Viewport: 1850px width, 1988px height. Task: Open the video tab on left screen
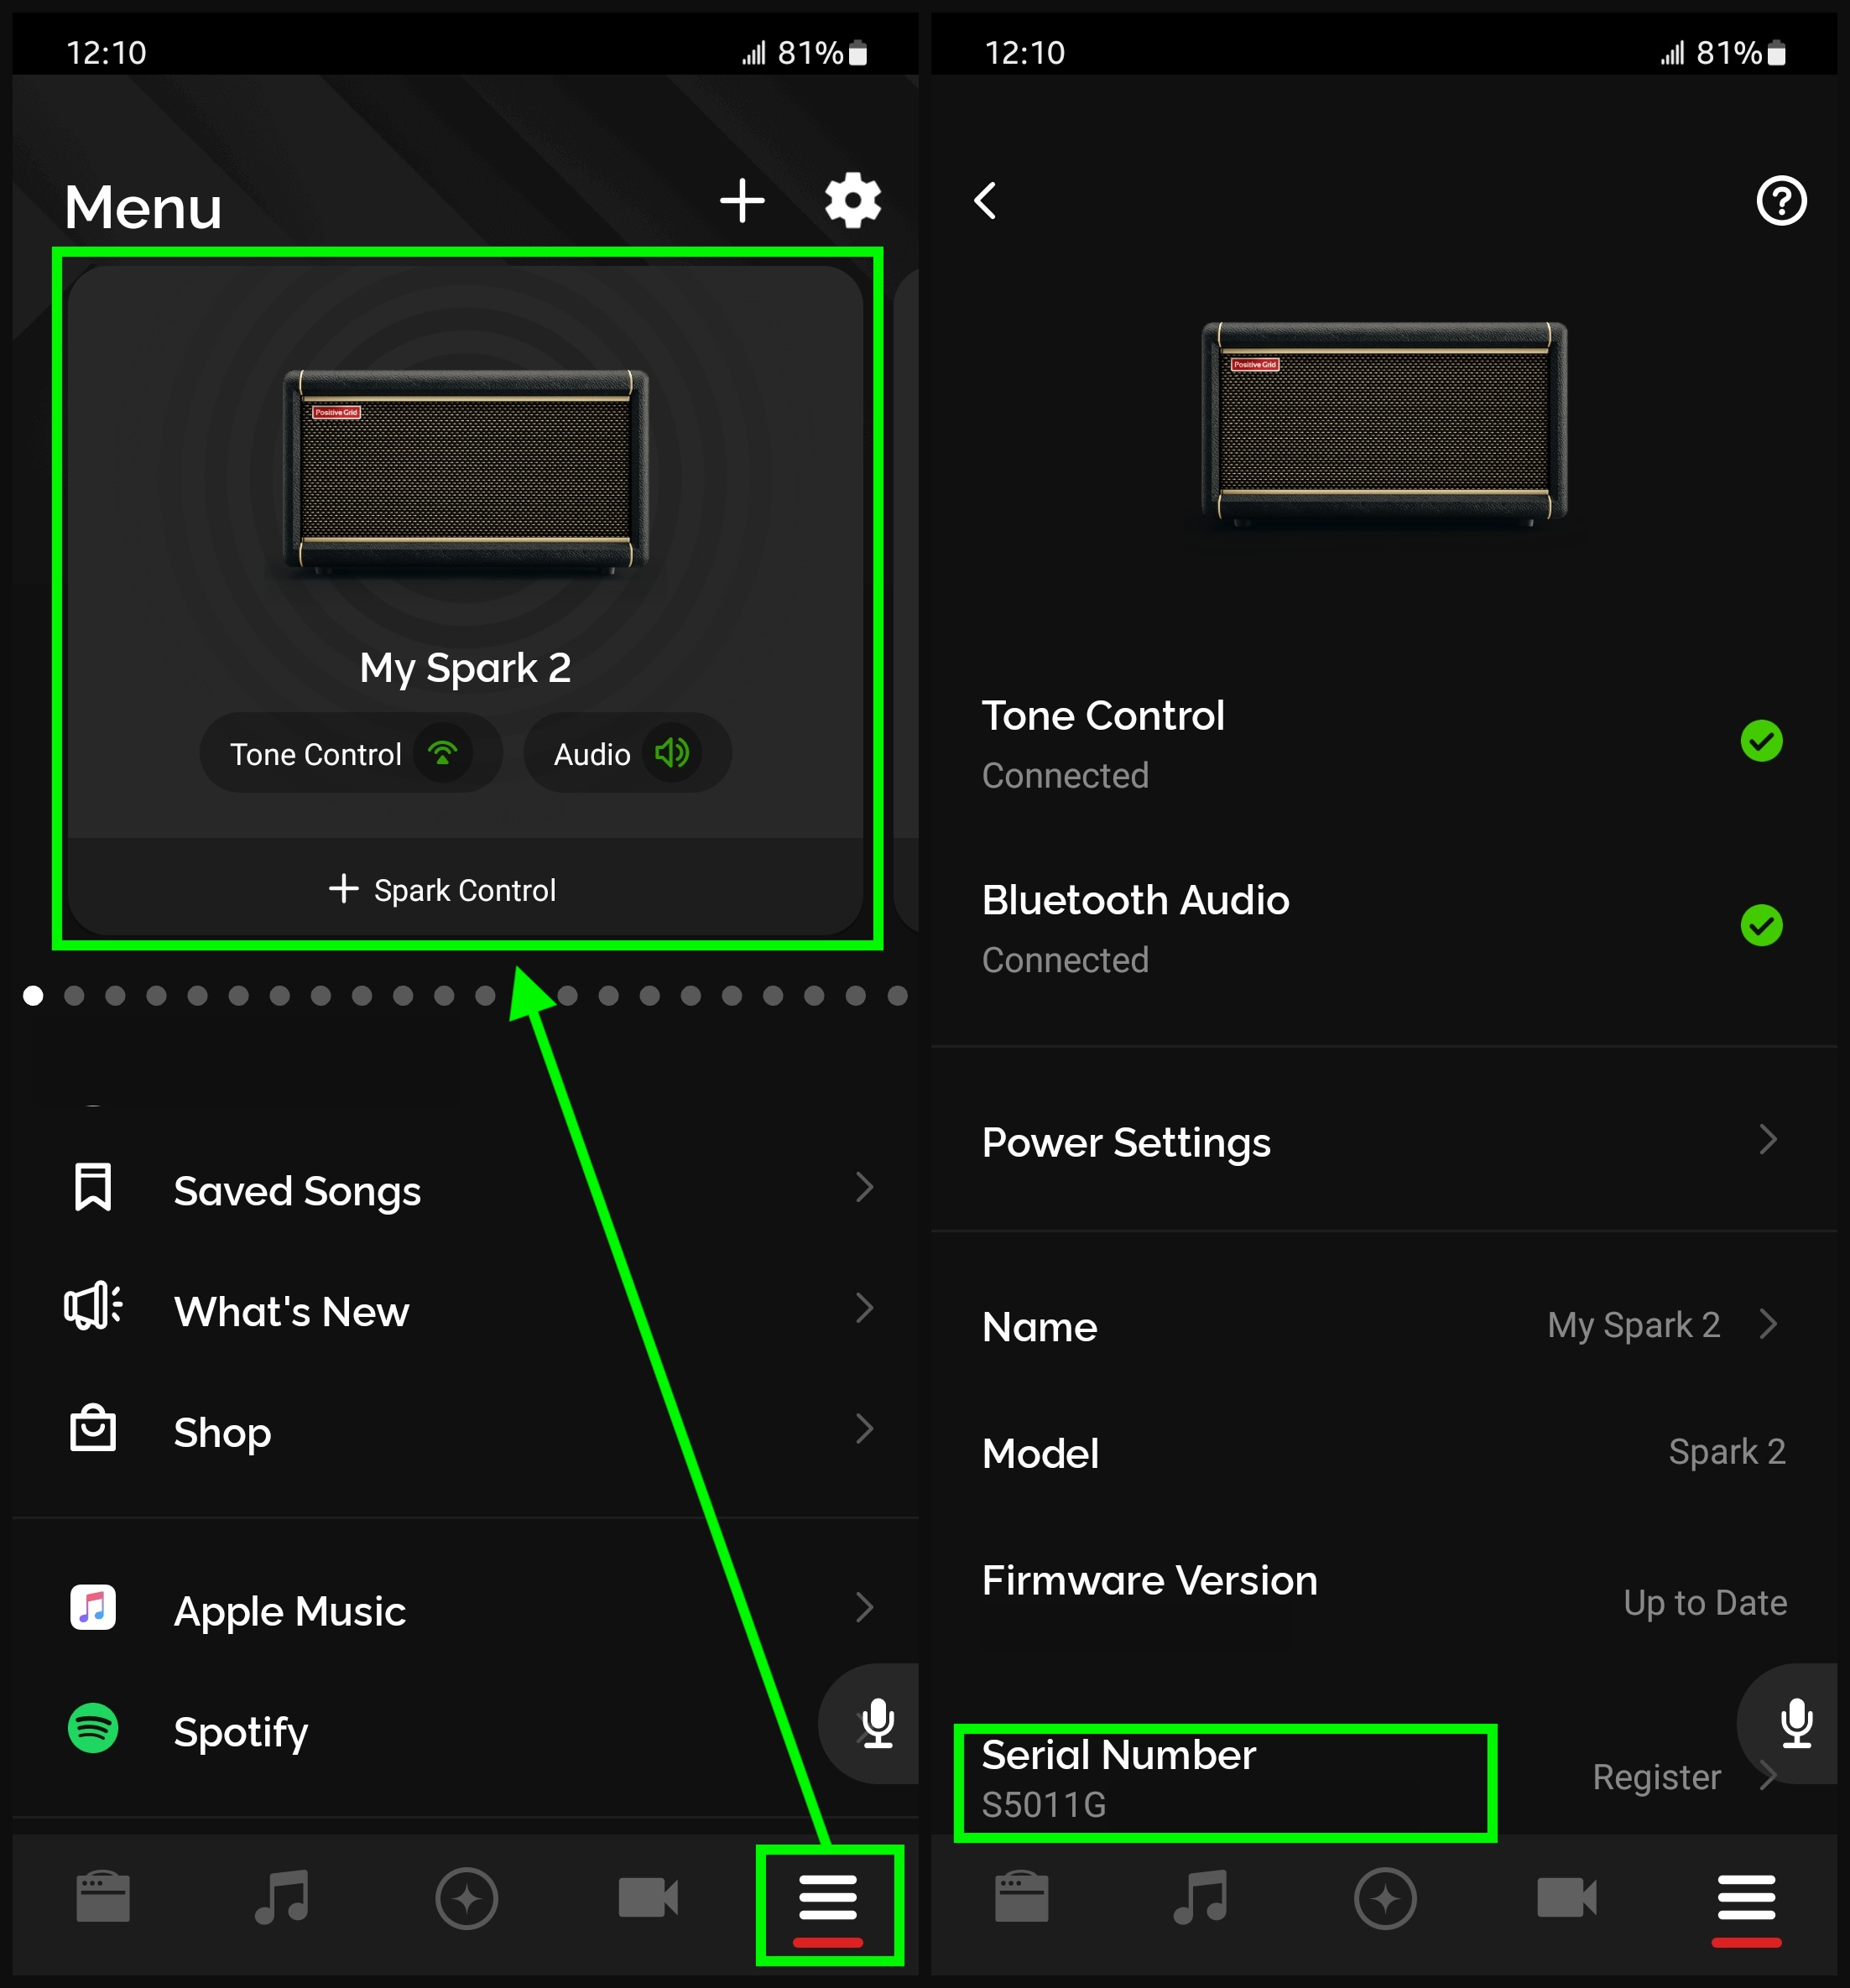tap(647, 1897)
